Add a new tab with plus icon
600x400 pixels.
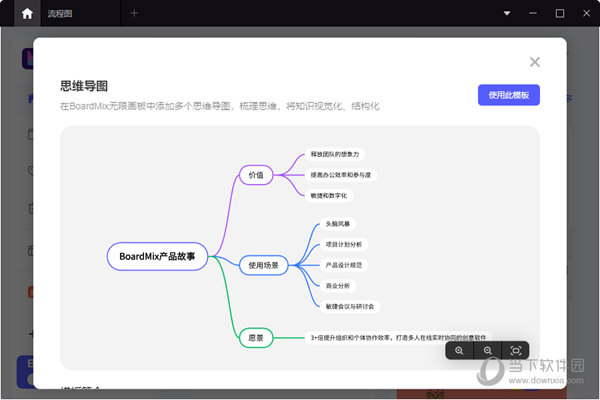(x=134, y=13)
